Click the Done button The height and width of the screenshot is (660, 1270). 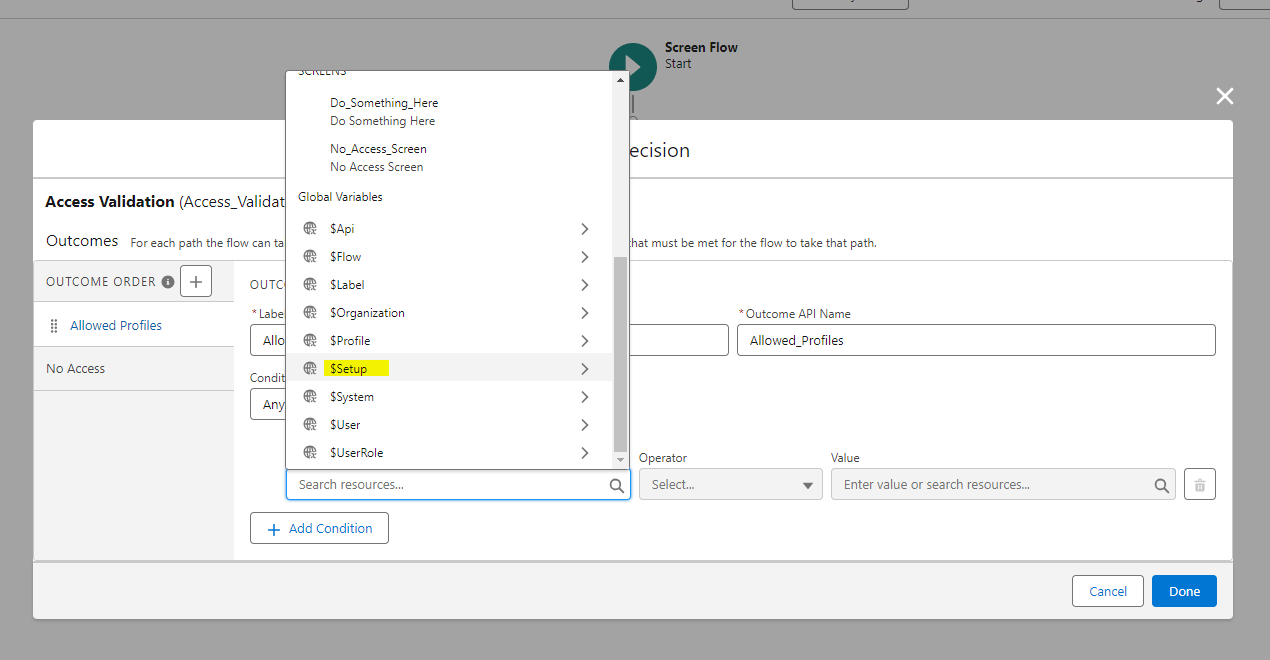[x=1183, y=591]
